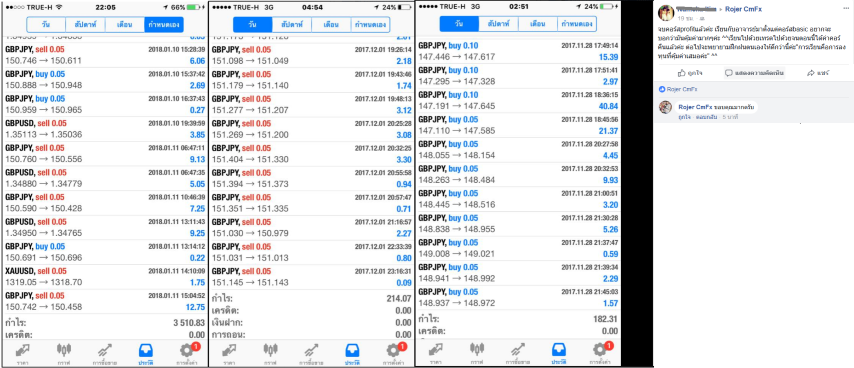Click the comment (แสดงความคิดเห็น) button on post

click(754, 73)
